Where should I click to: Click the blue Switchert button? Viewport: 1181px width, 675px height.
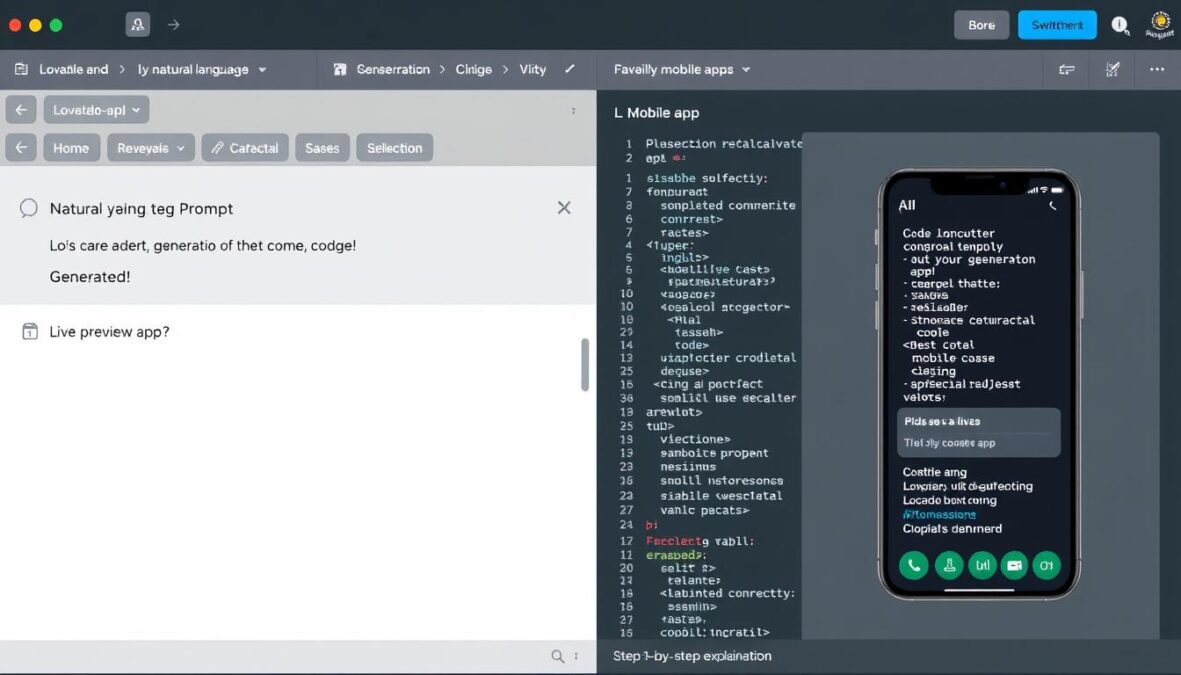[1057, 25]
